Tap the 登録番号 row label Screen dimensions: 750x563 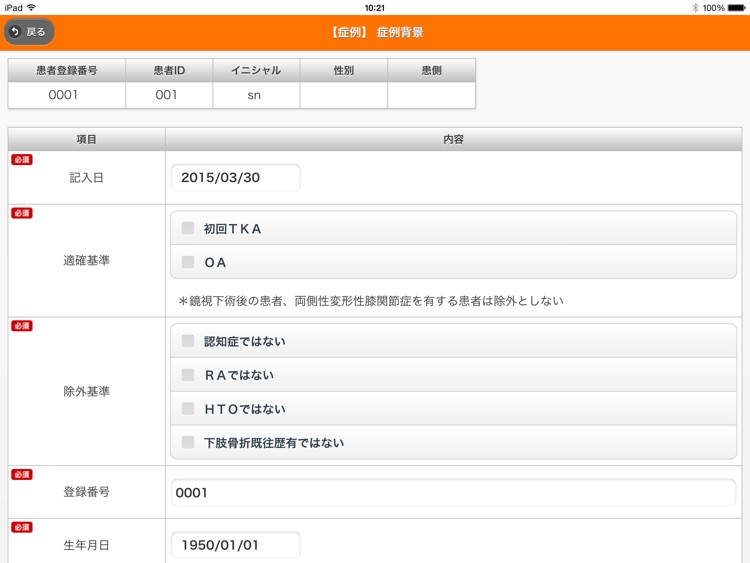[87, 492]
